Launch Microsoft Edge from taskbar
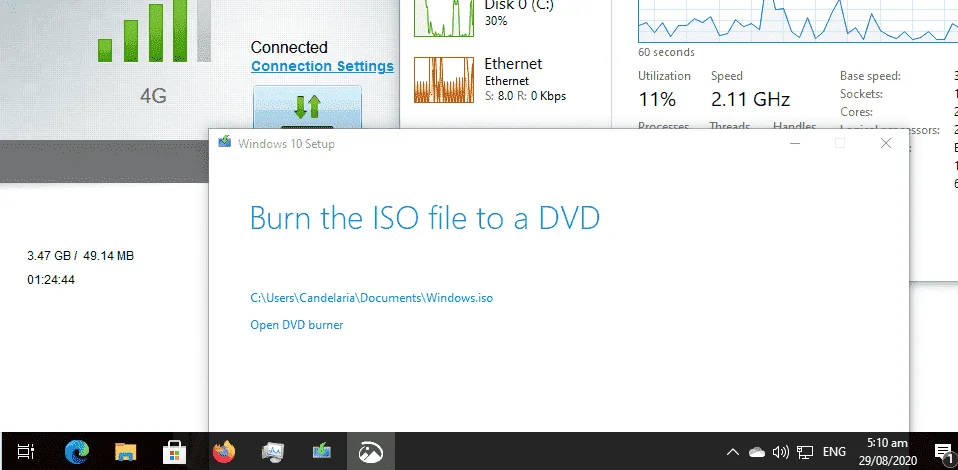 [77, 452]
